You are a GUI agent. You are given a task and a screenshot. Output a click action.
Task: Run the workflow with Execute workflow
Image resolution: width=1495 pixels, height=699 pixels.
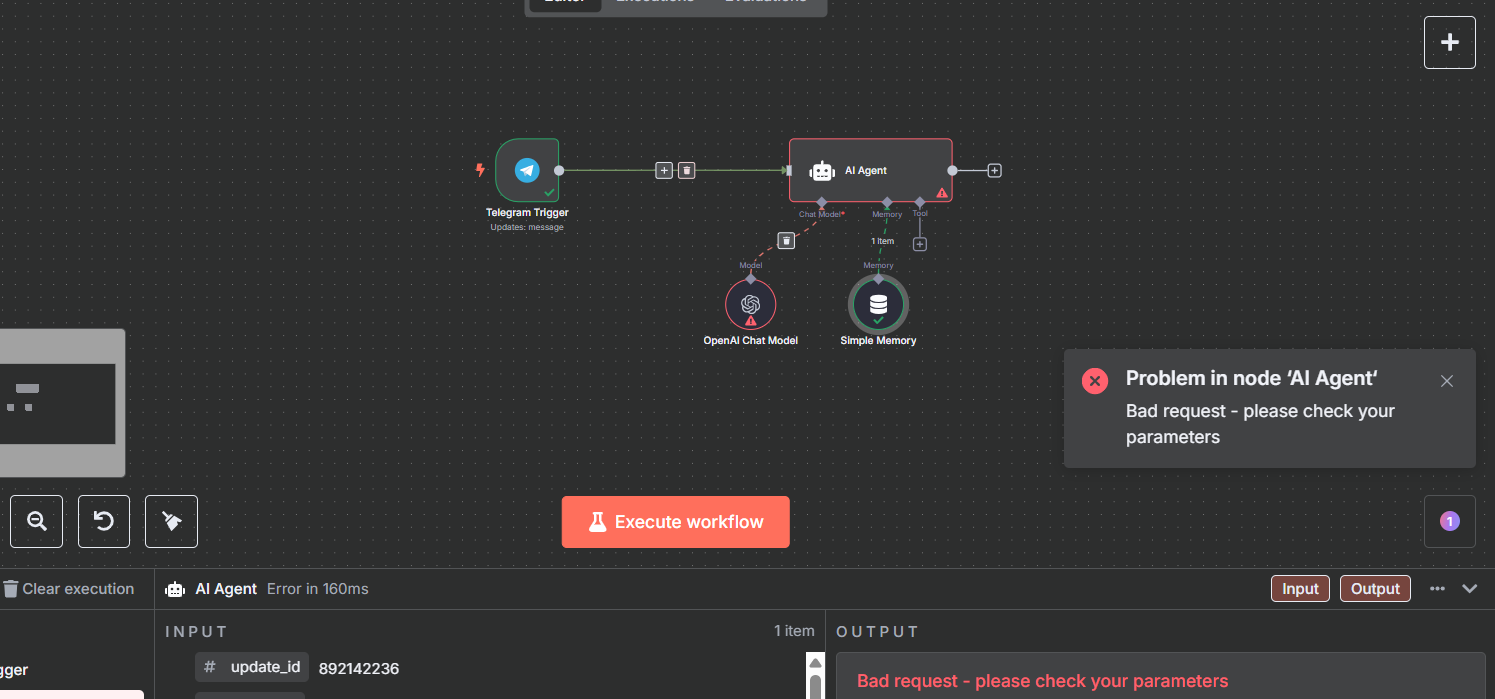676,522
